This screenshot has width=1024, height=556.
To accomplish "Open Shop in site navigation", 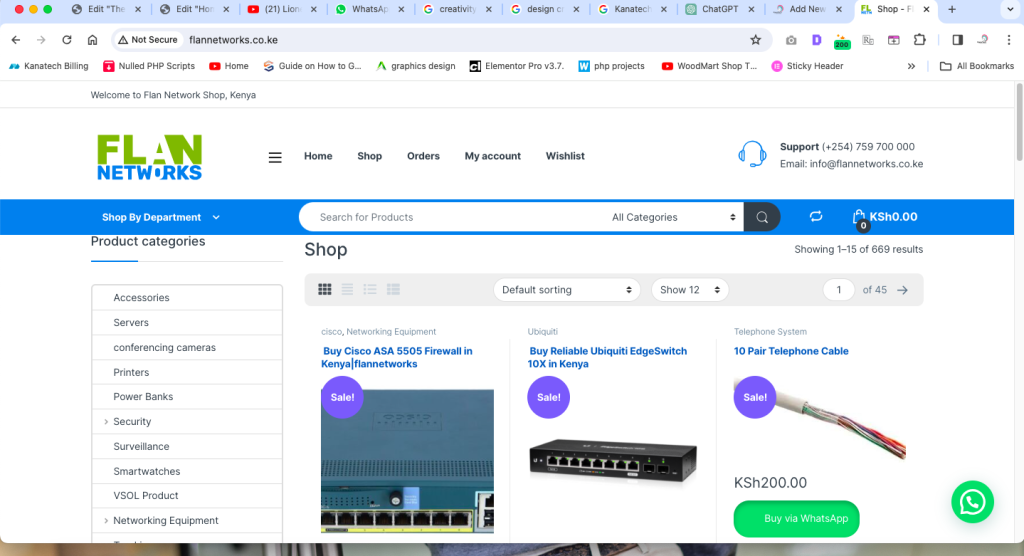I will (370, 156).
